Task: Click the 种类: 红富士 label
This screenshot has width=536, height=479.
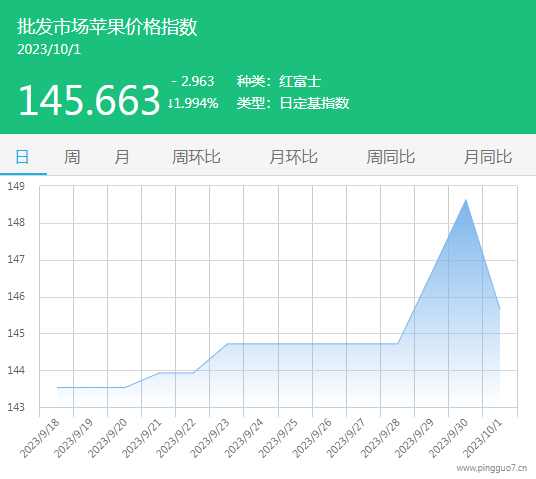Action: tap(279, 81)
